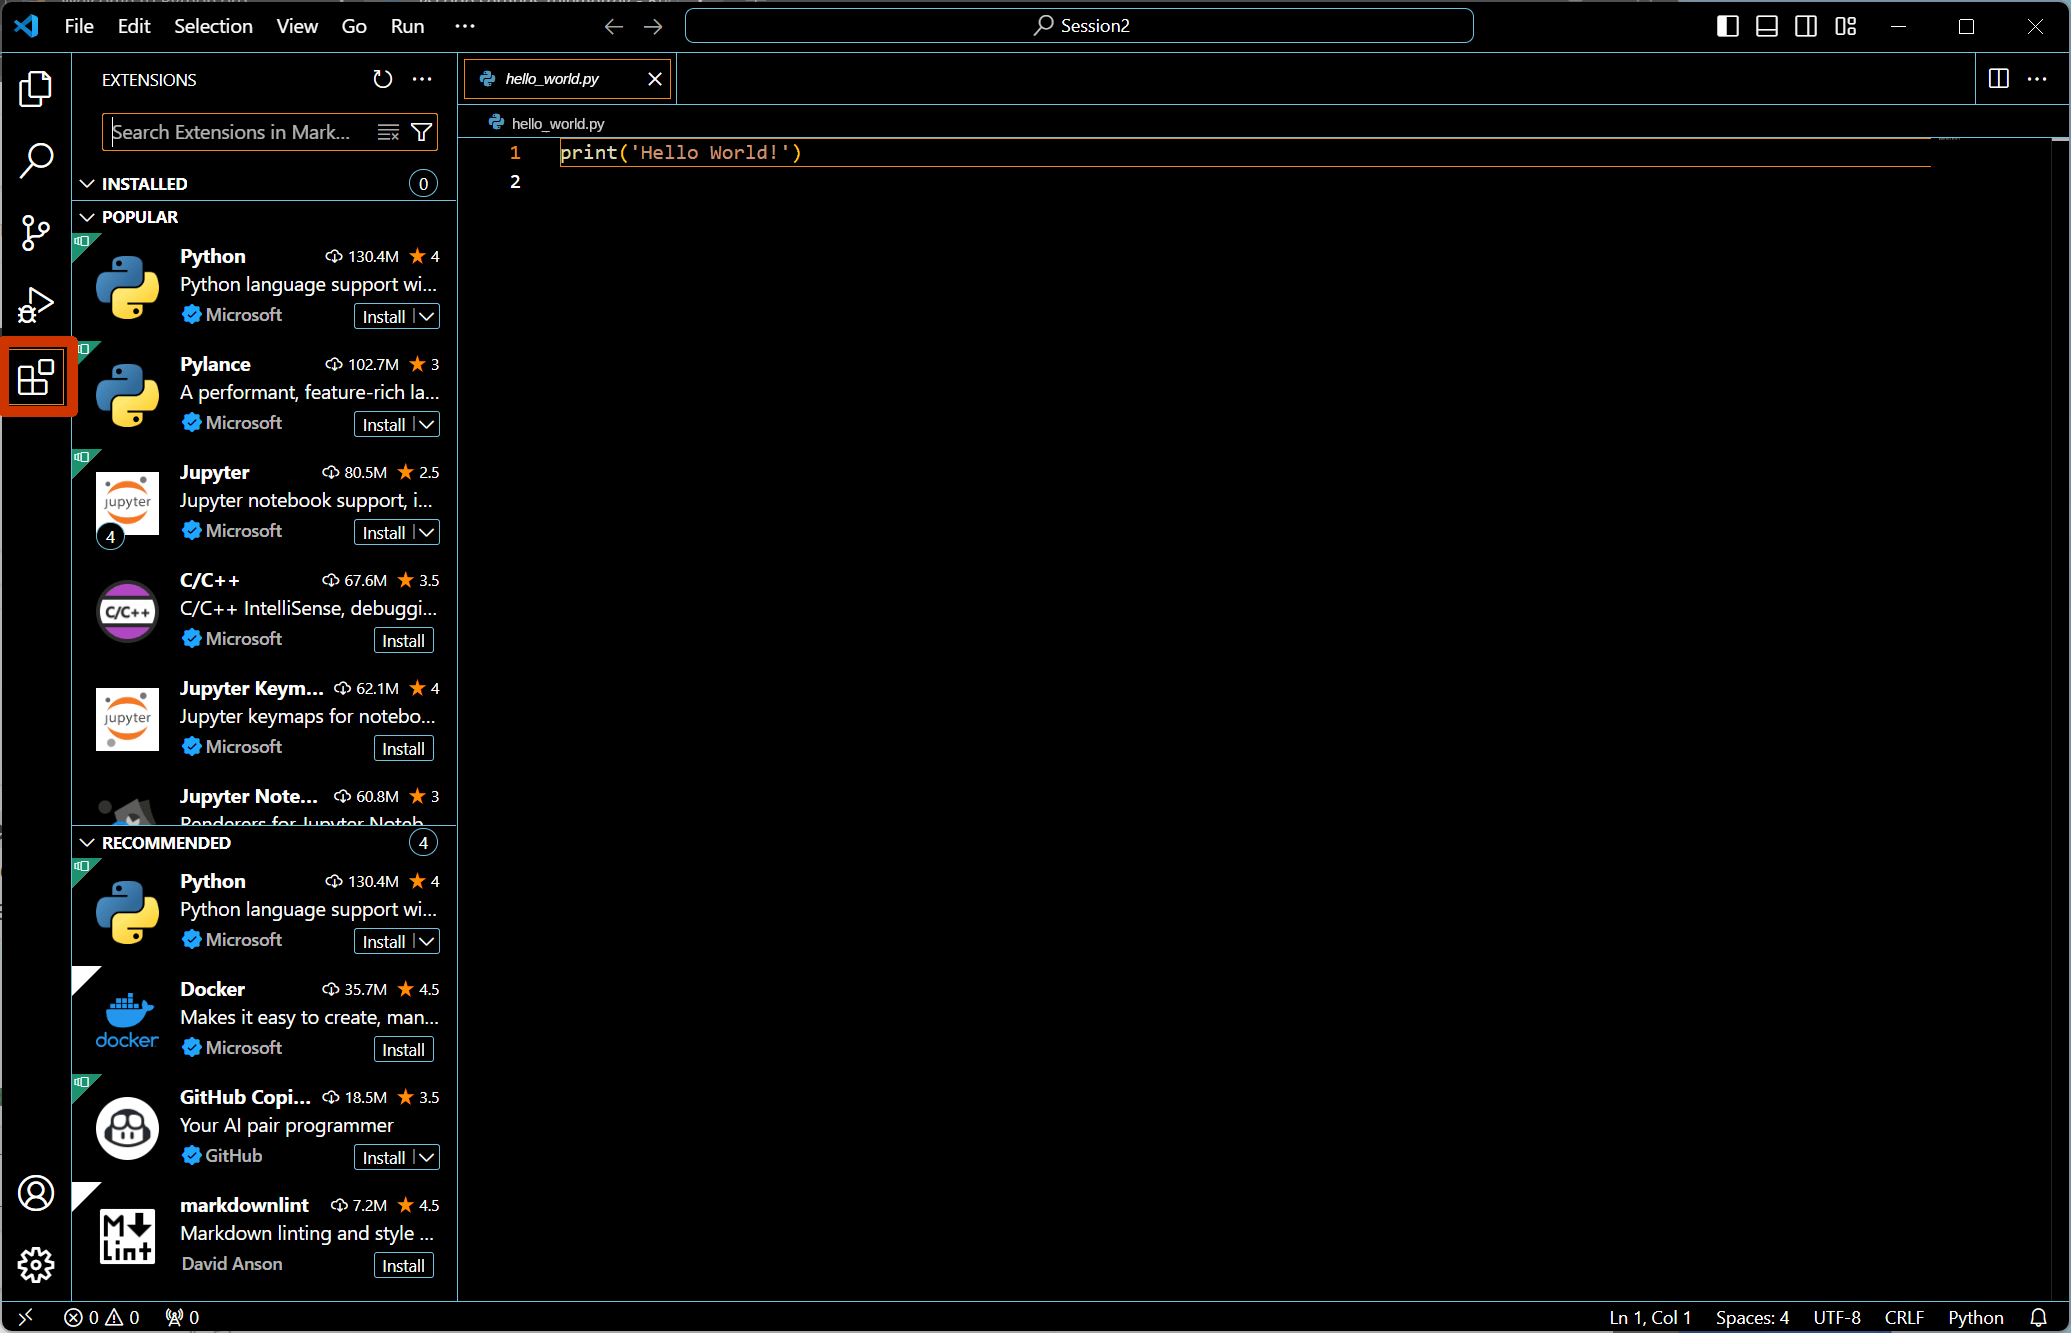Viewport: 2071px width, 1333px height.
Task: Install the Docker extension
Action: pyautogui.click(x=403, y=1049)
